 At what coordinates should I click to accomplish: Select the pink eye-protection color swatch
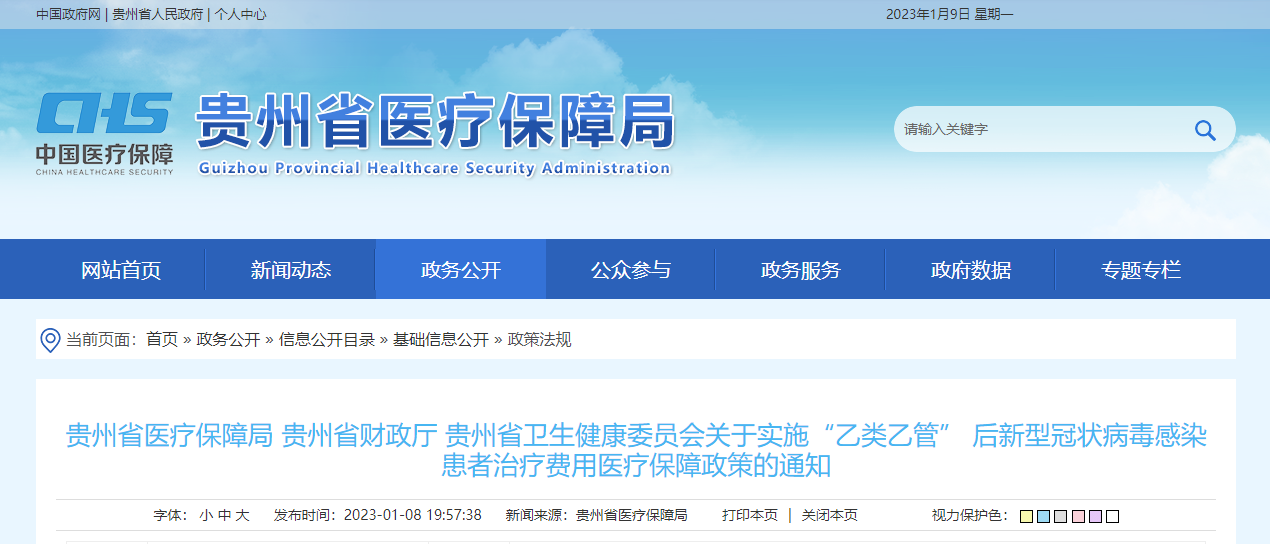click(1078, 516)
